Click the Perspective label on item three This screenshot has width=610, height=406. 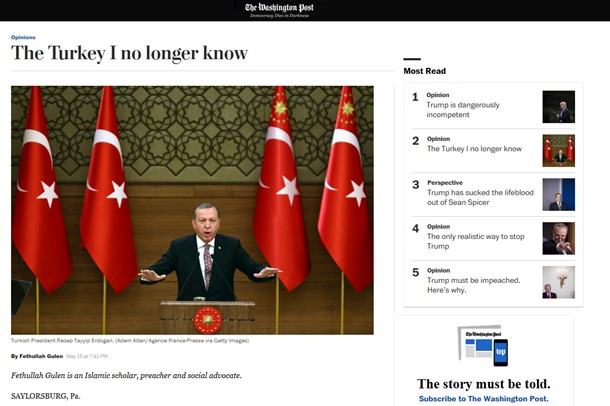pos(444,183)
